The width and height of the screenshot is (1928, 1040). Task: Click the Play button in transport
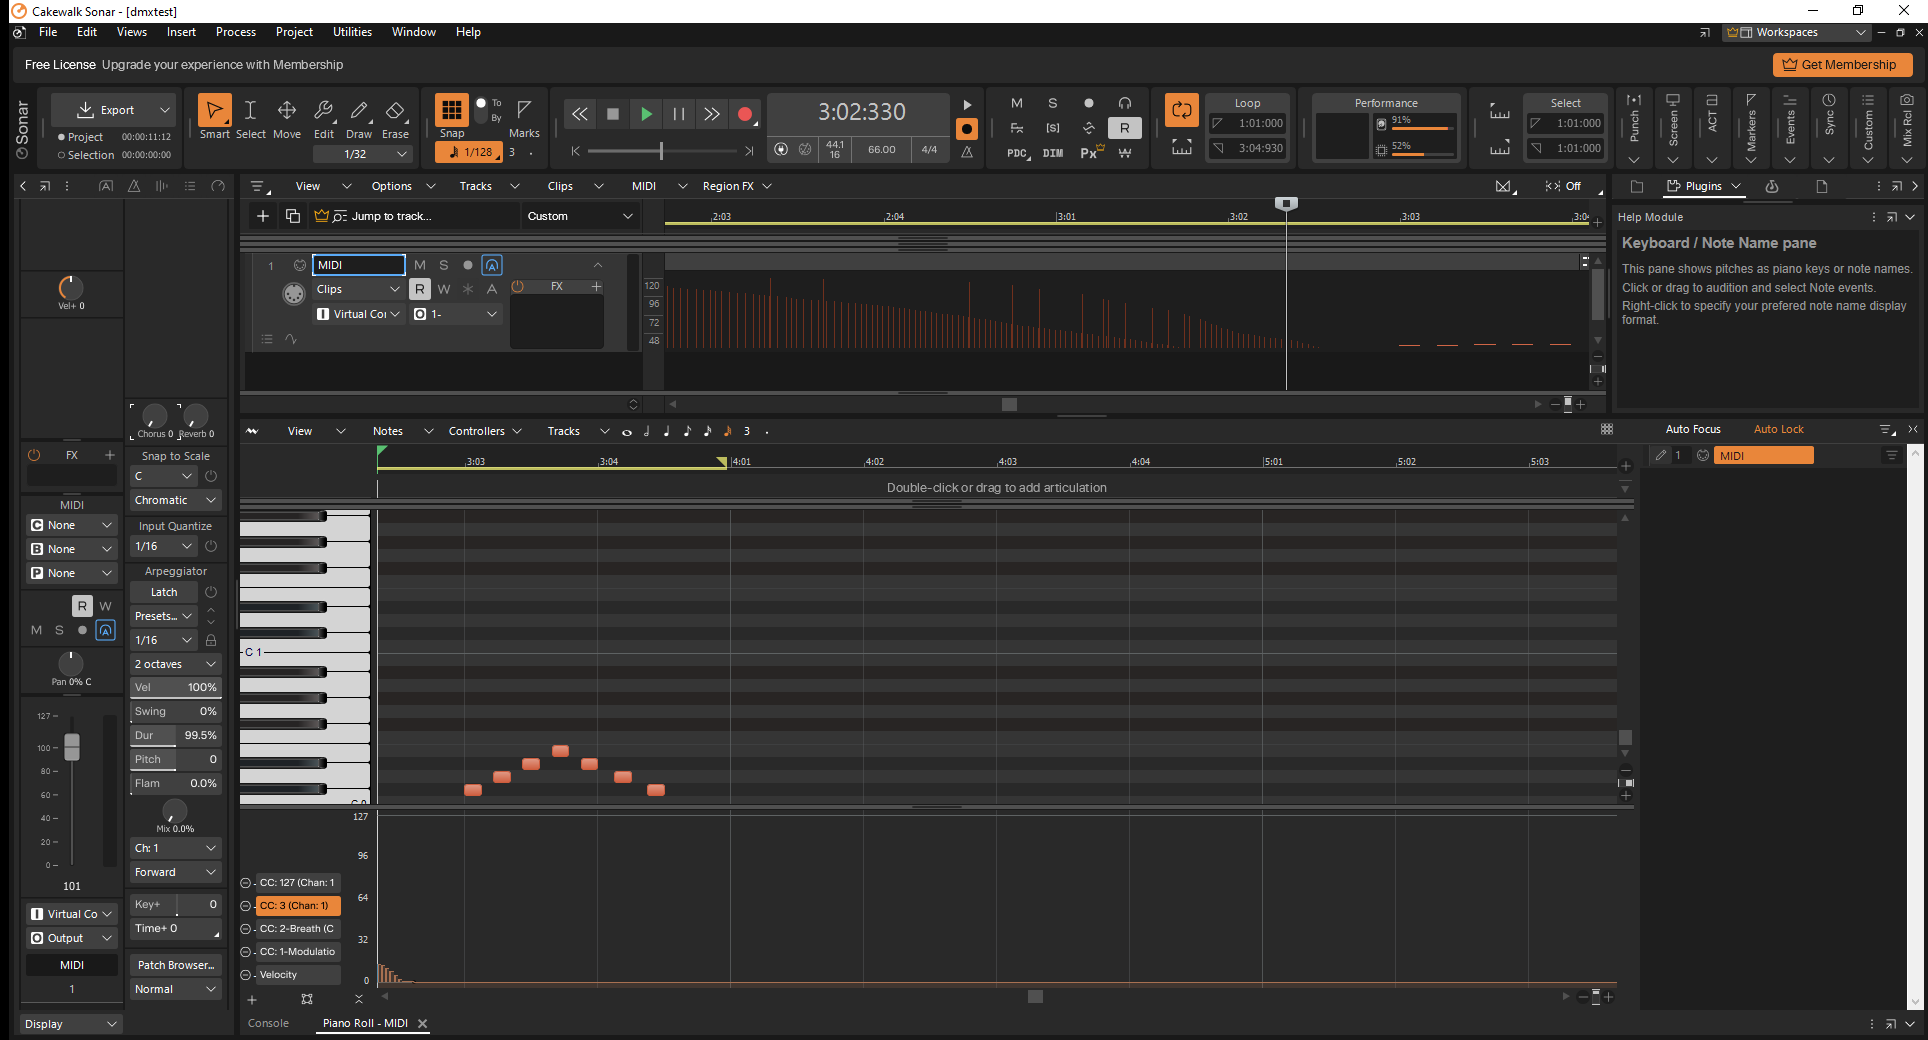tap(646, 114)
